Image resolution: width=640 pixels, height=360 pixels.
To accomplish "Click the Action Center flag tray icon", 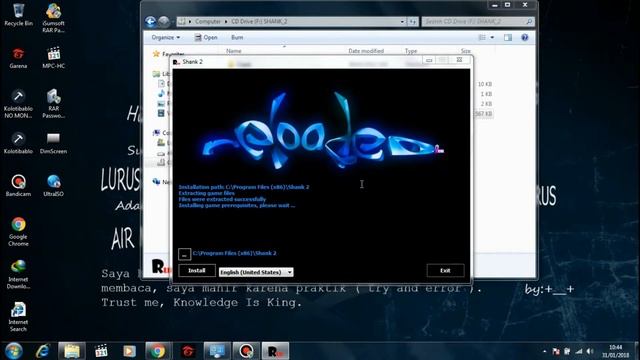I will [556, 351].
